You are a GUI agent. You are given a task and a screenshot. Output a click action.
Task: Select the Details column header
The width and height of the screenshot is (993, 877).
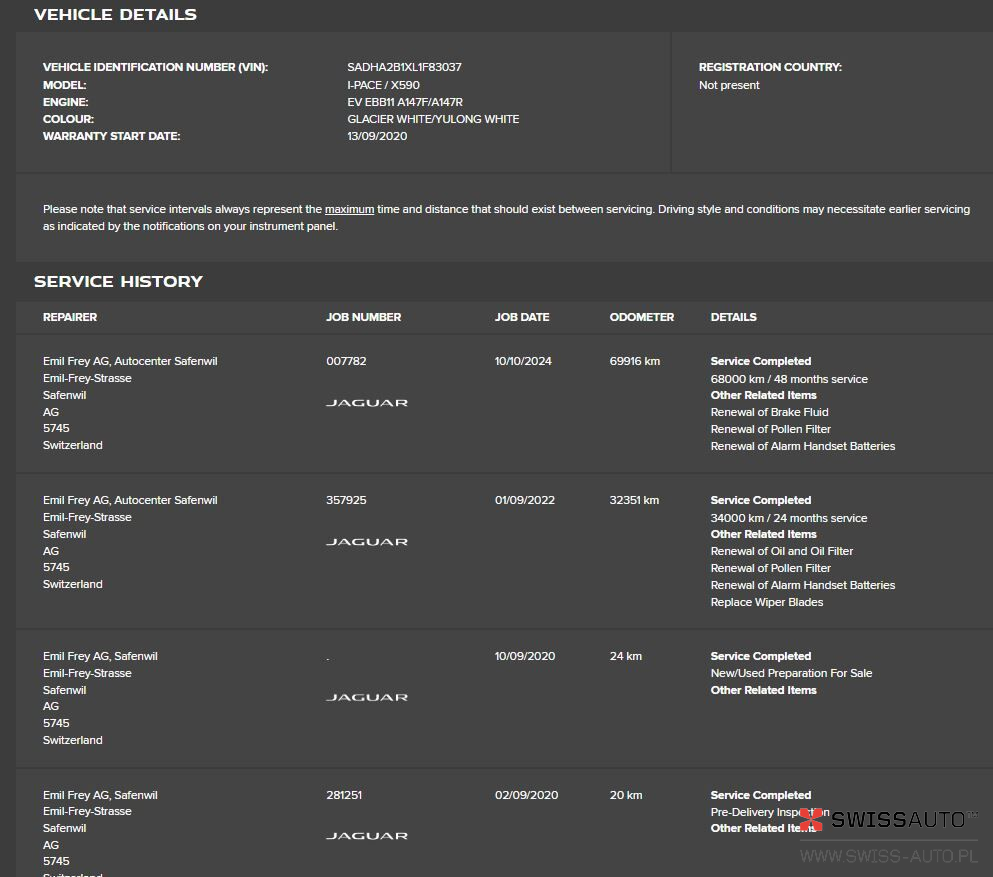click(x=733, y=317)
